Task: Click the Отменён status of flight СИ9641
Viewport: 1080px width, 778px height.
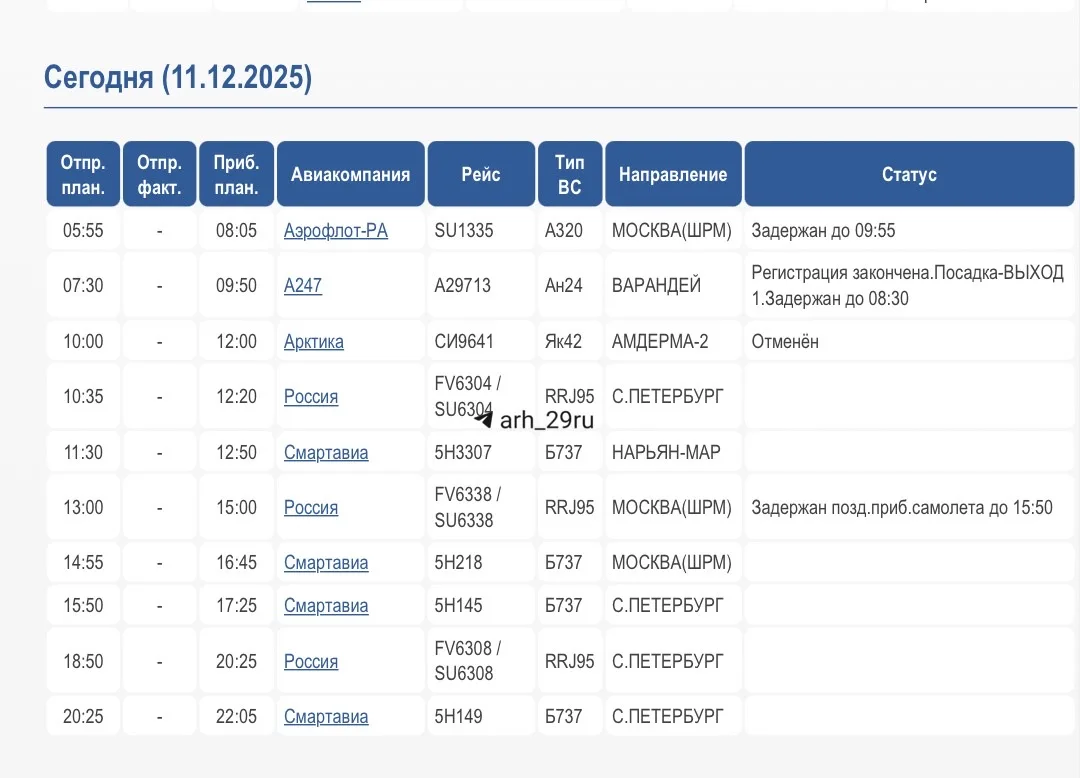Action: coord(785,342)
